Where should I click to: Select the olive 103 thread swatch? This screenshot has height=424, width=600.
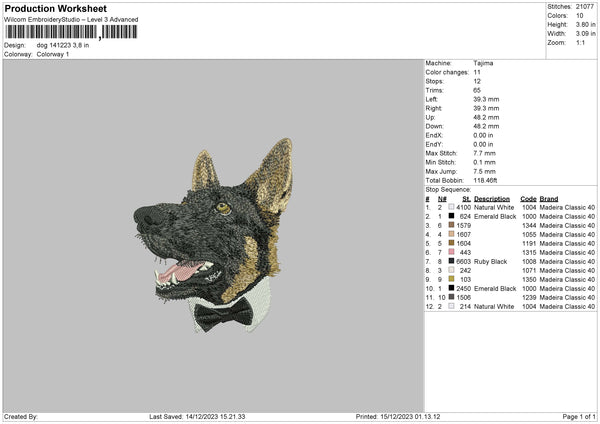(x=452, y=279)
